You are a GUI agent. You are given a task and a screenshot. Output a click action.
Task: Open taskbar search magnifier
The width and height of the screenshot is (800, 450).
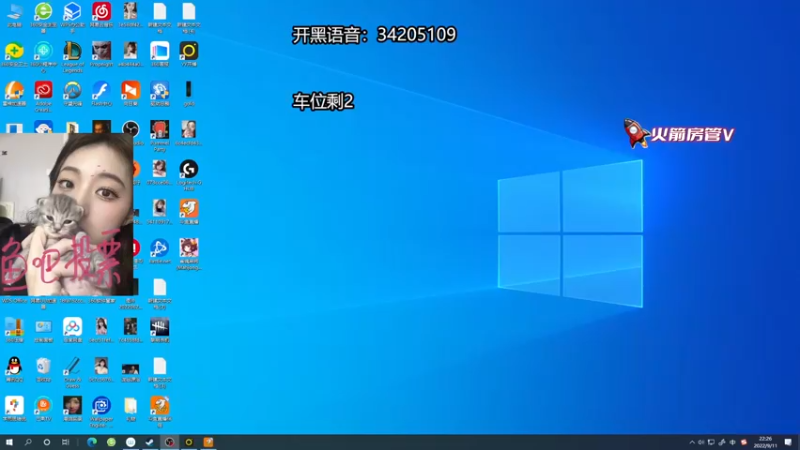(x=28, y=442)
